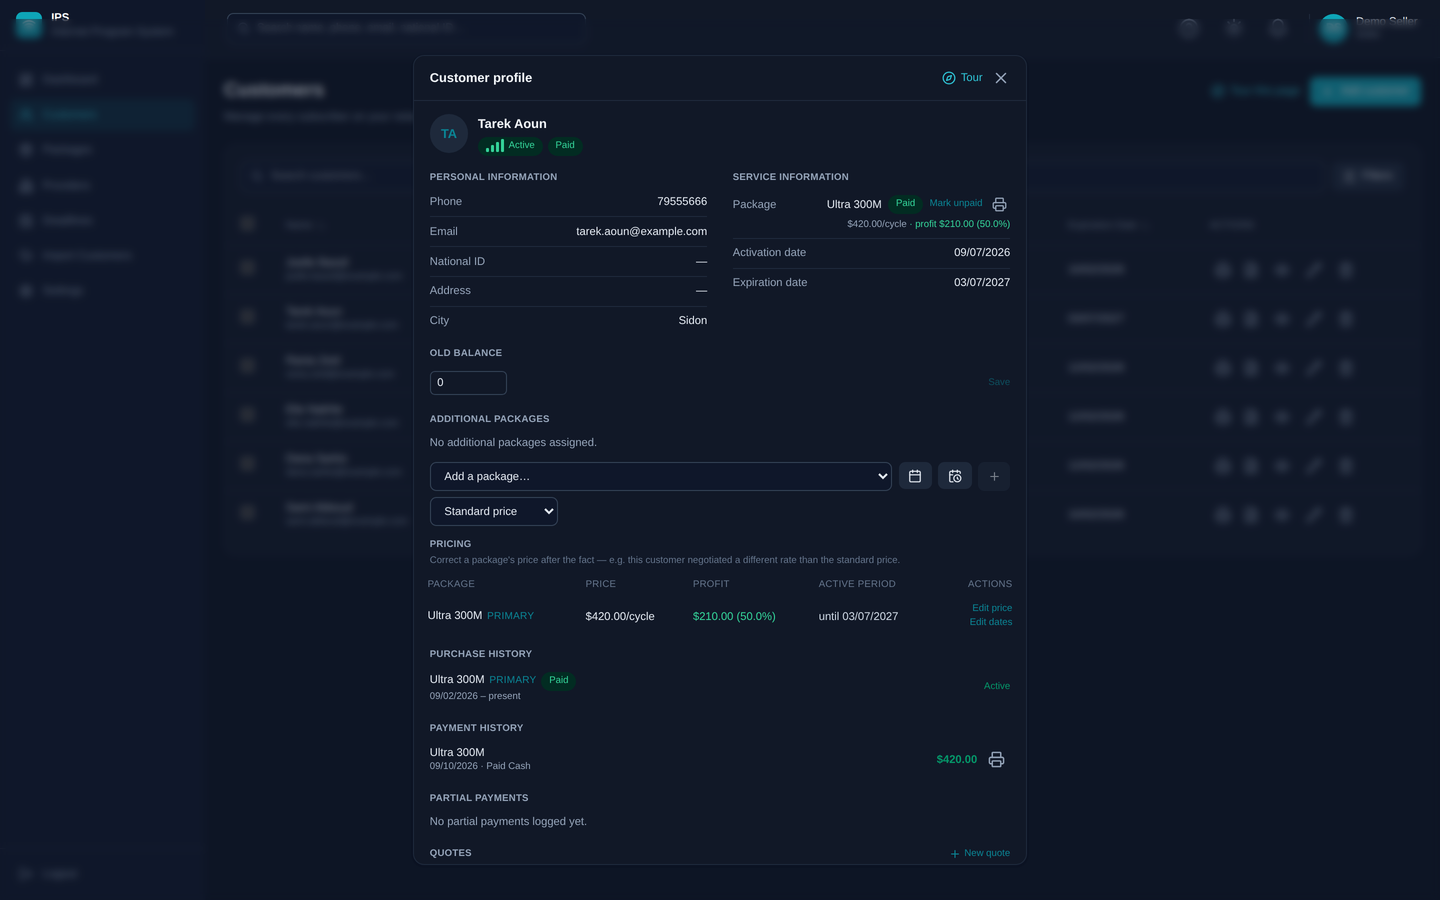Click '09/02/2026 – present' purchase period
The height and width of the screenshot is (900, 1440).
(475, 696)
